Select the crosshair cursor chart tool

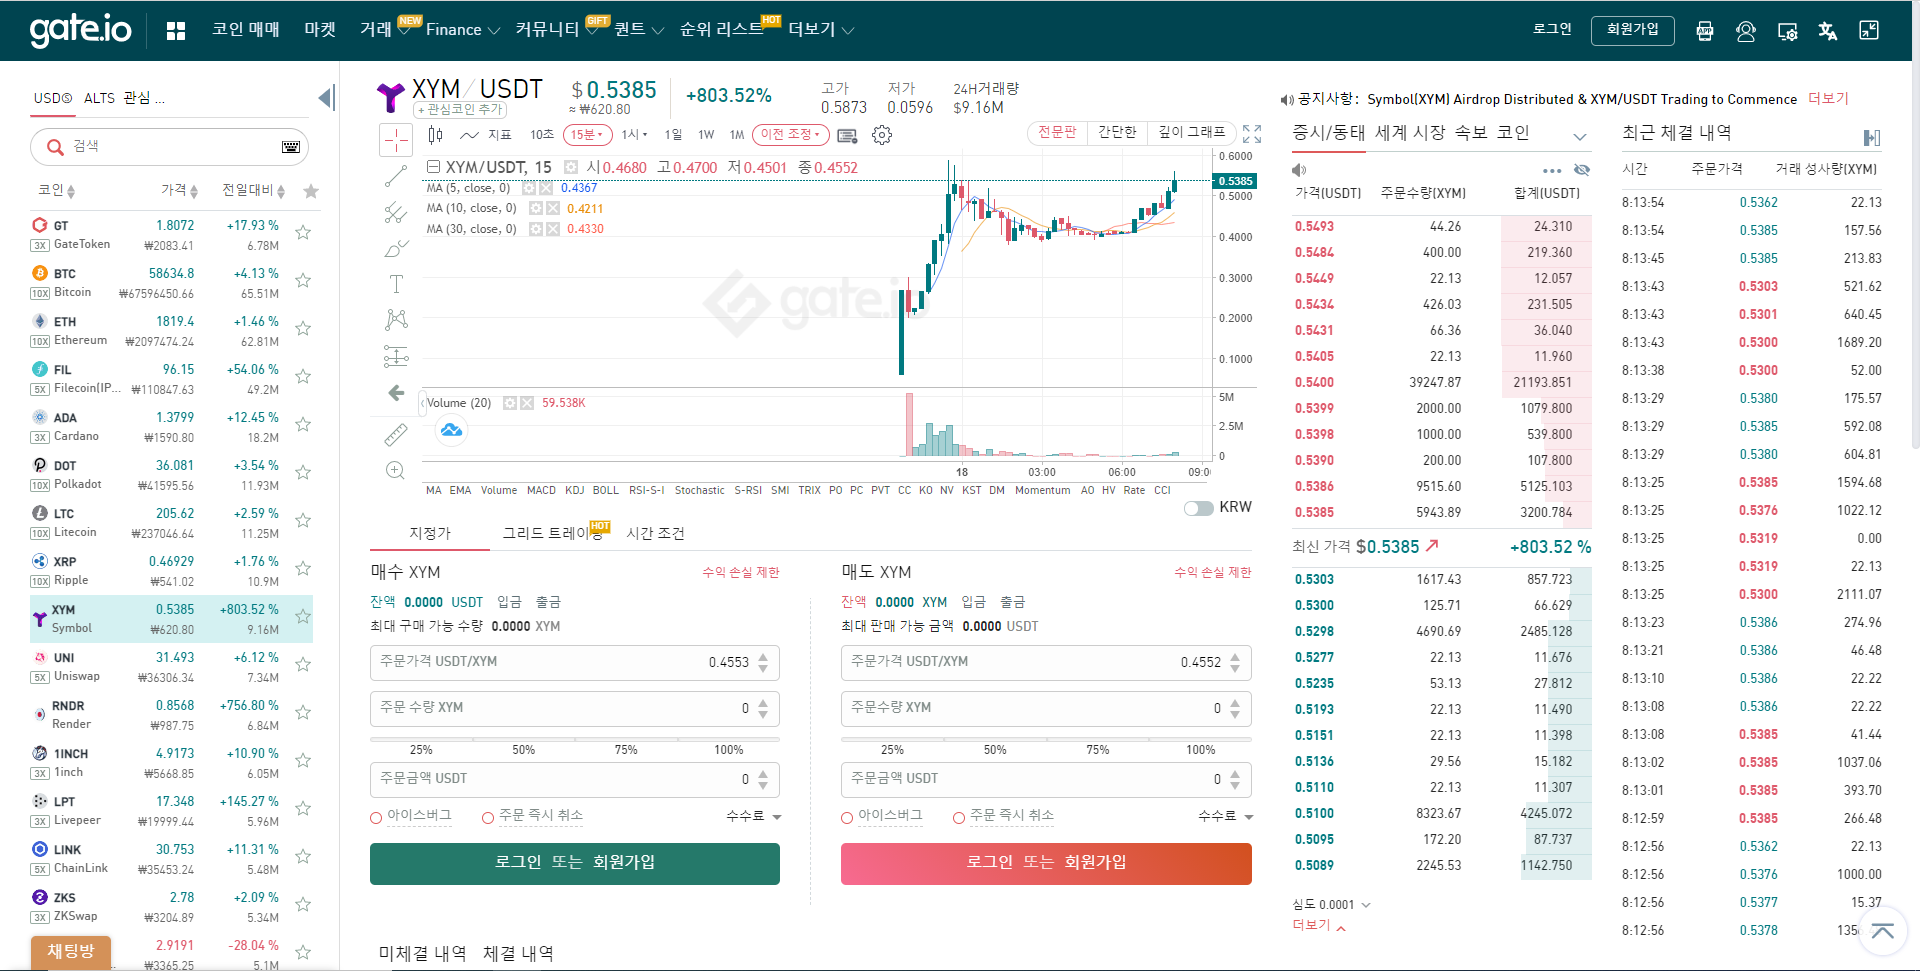tap(396, 140)
